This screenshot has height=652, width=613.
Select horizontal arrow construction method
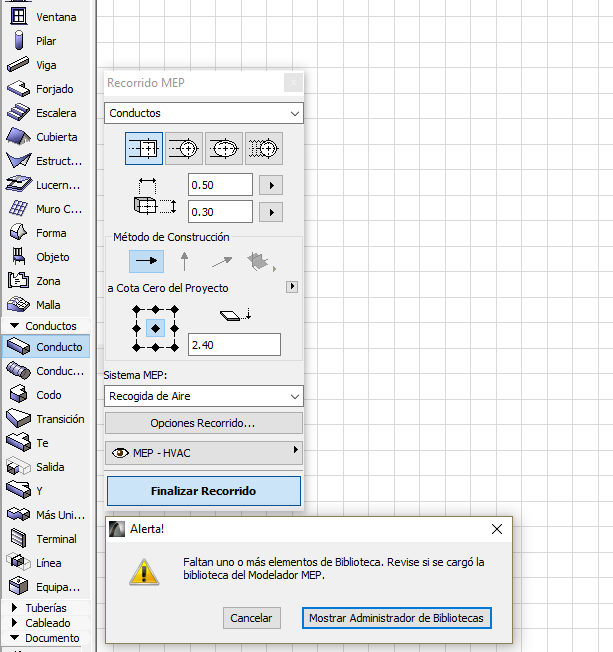pyautogui.click(x=146, y=261)
